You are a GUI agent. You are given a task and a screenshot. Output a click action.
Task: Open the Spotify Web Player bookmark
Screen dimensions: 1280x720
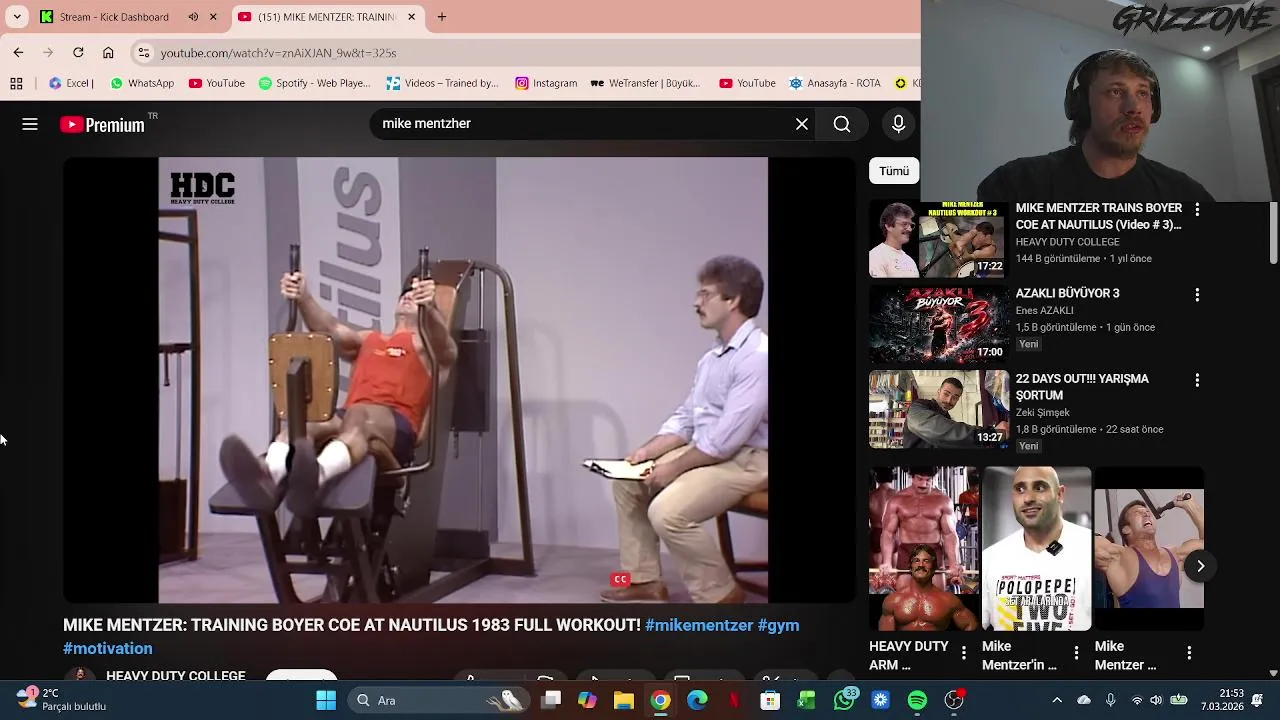(x=314, y=83)
